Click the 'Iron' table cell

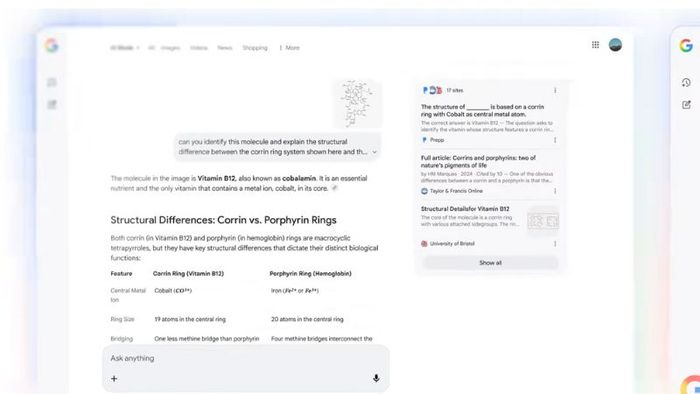[295, 290]
